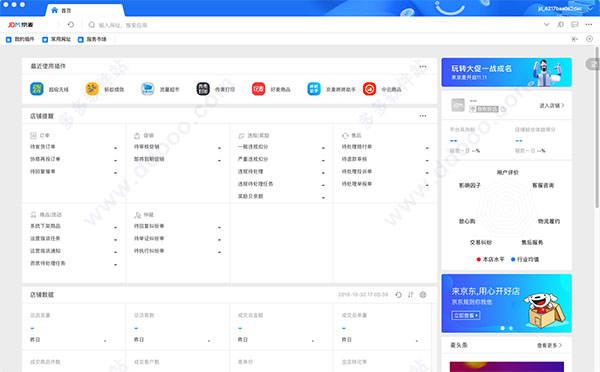Open the message chat icon in toolbar
This screenshot has width=600, height=372.
(575, 24)
